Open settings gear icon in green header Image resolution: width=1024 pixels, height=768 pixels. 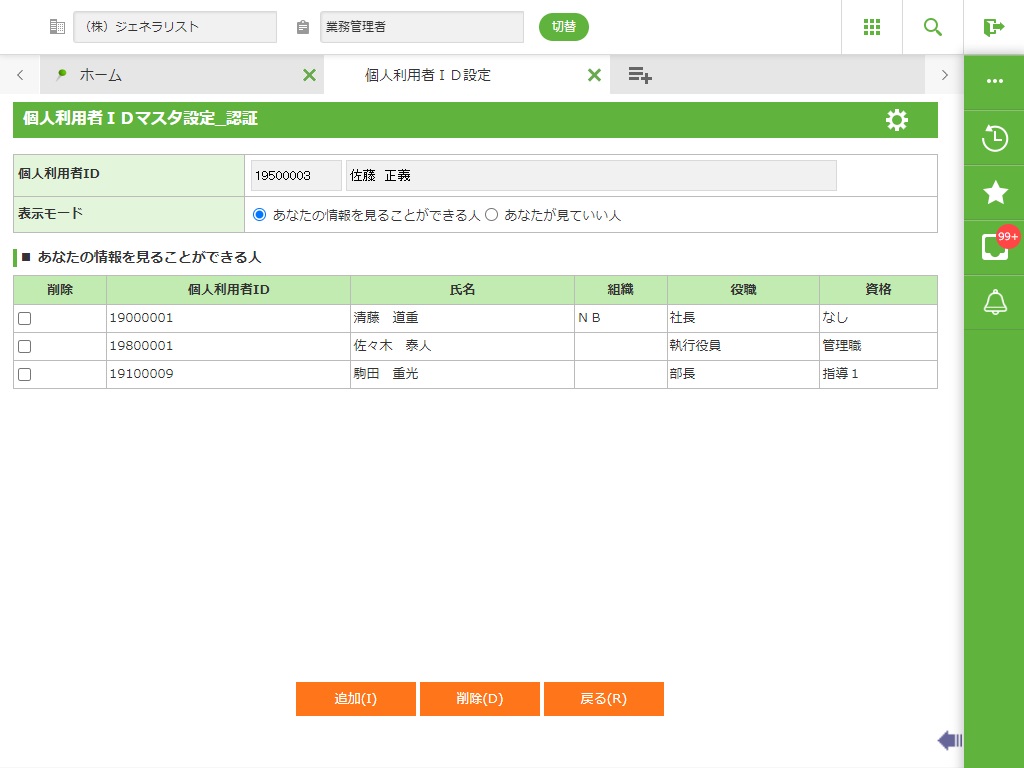point(897,120)
